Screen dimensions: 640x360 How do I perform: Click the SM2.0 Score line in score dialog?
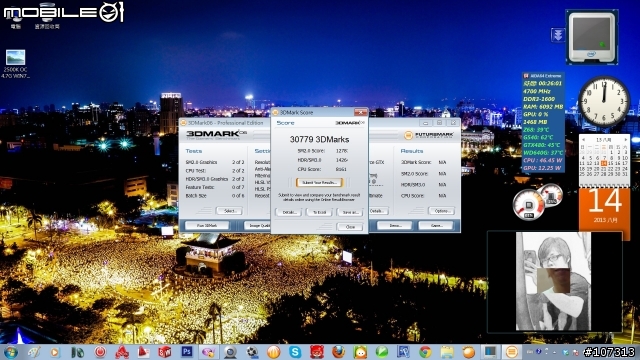tap(322, 151)
